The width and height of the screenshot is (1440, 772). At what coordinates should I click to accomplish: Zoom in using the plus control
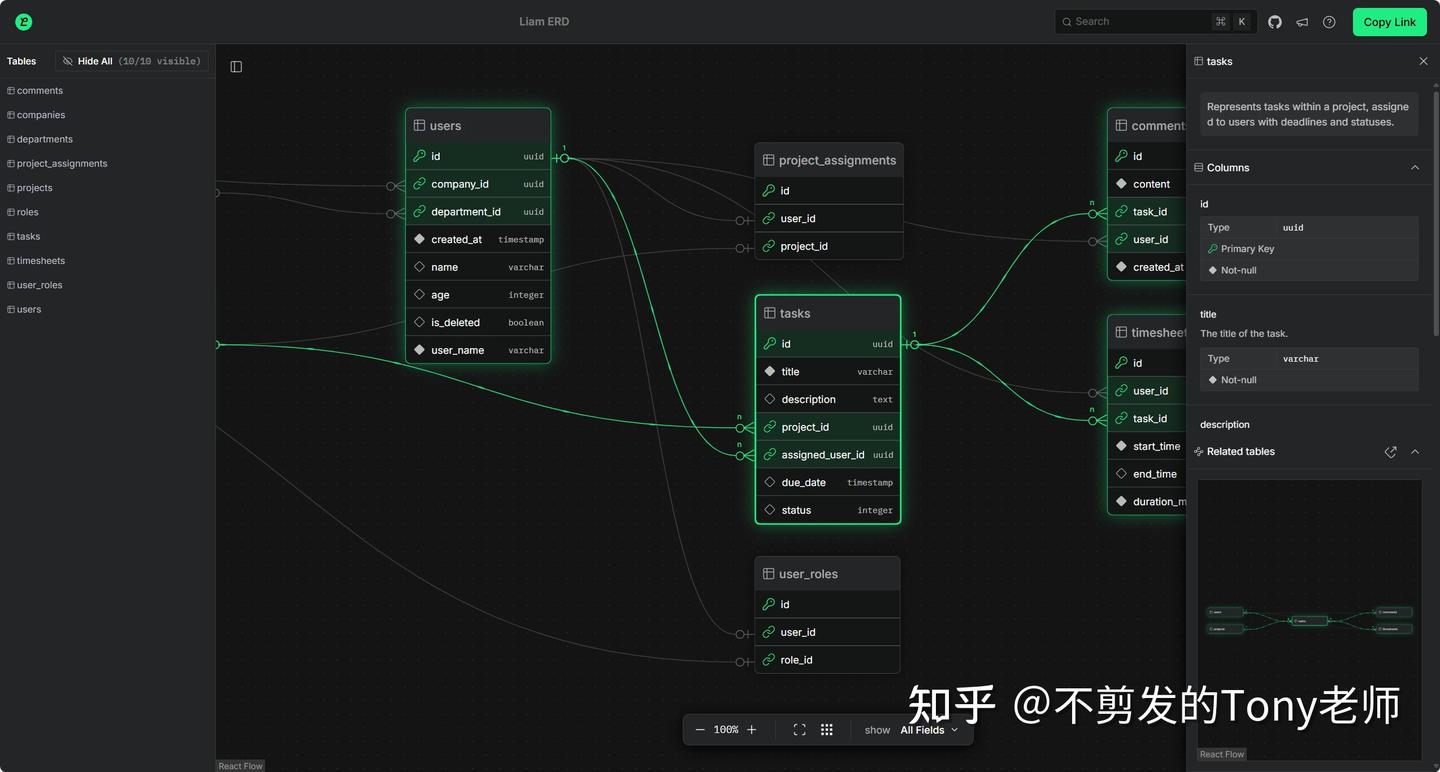click(x=751, y=729)
